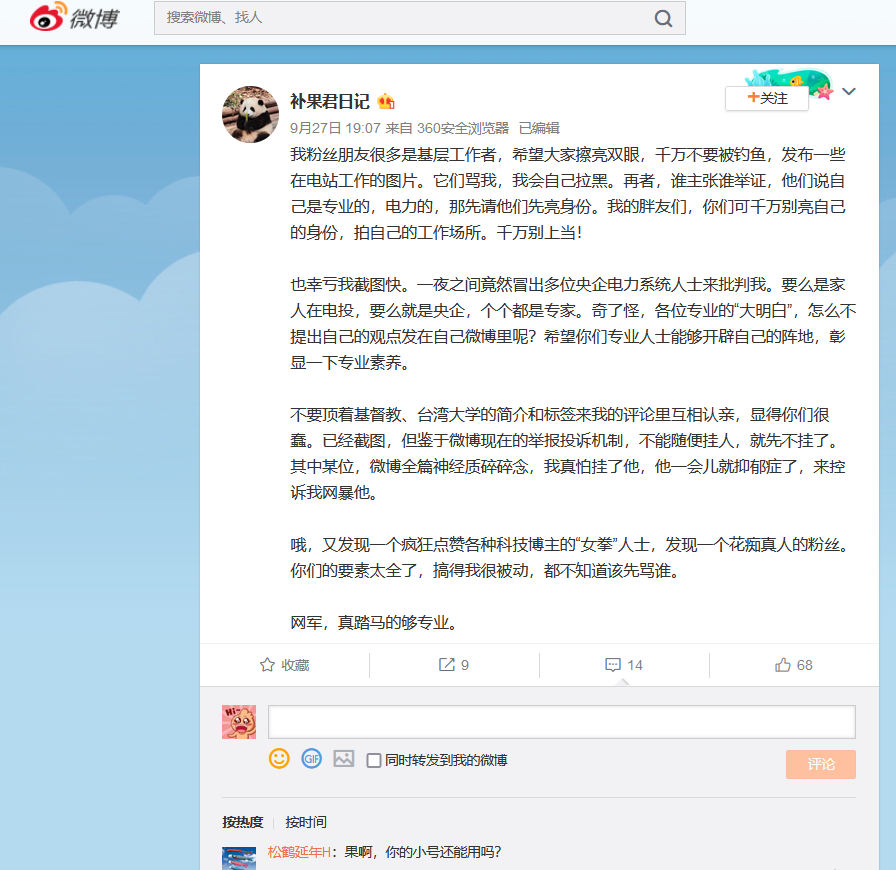Click comment text 果啊，你的小号还能用吗?
The width and height of the screenshot is (896, 870).
point(423,852)
